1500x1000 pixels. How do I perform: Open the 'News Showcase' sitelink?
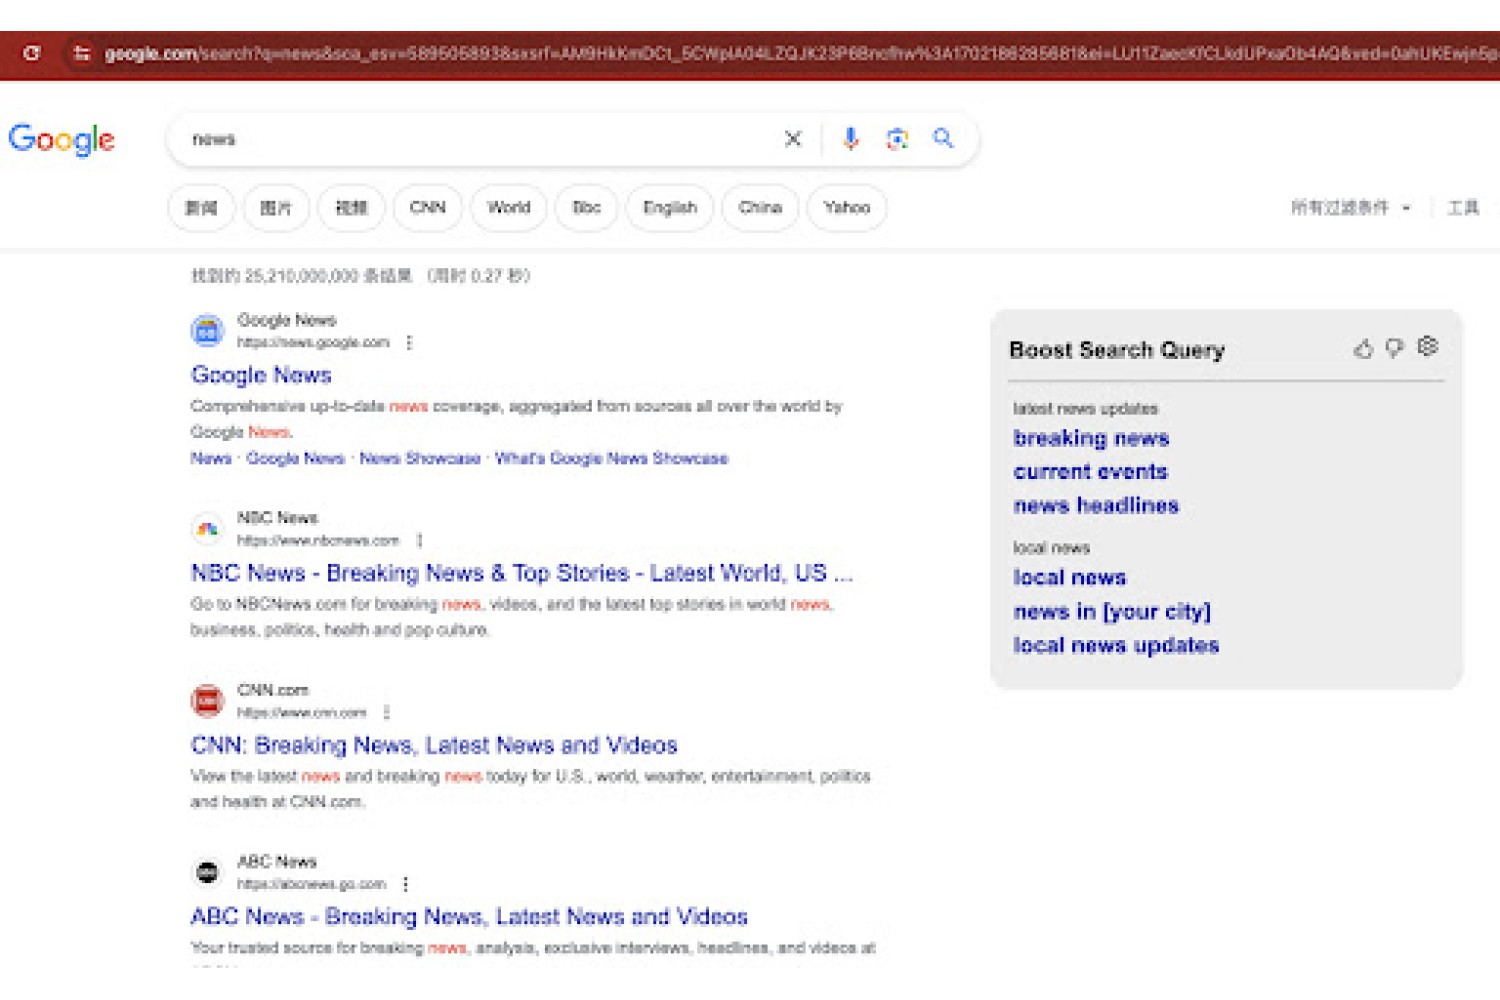click(x=420, y=459)
